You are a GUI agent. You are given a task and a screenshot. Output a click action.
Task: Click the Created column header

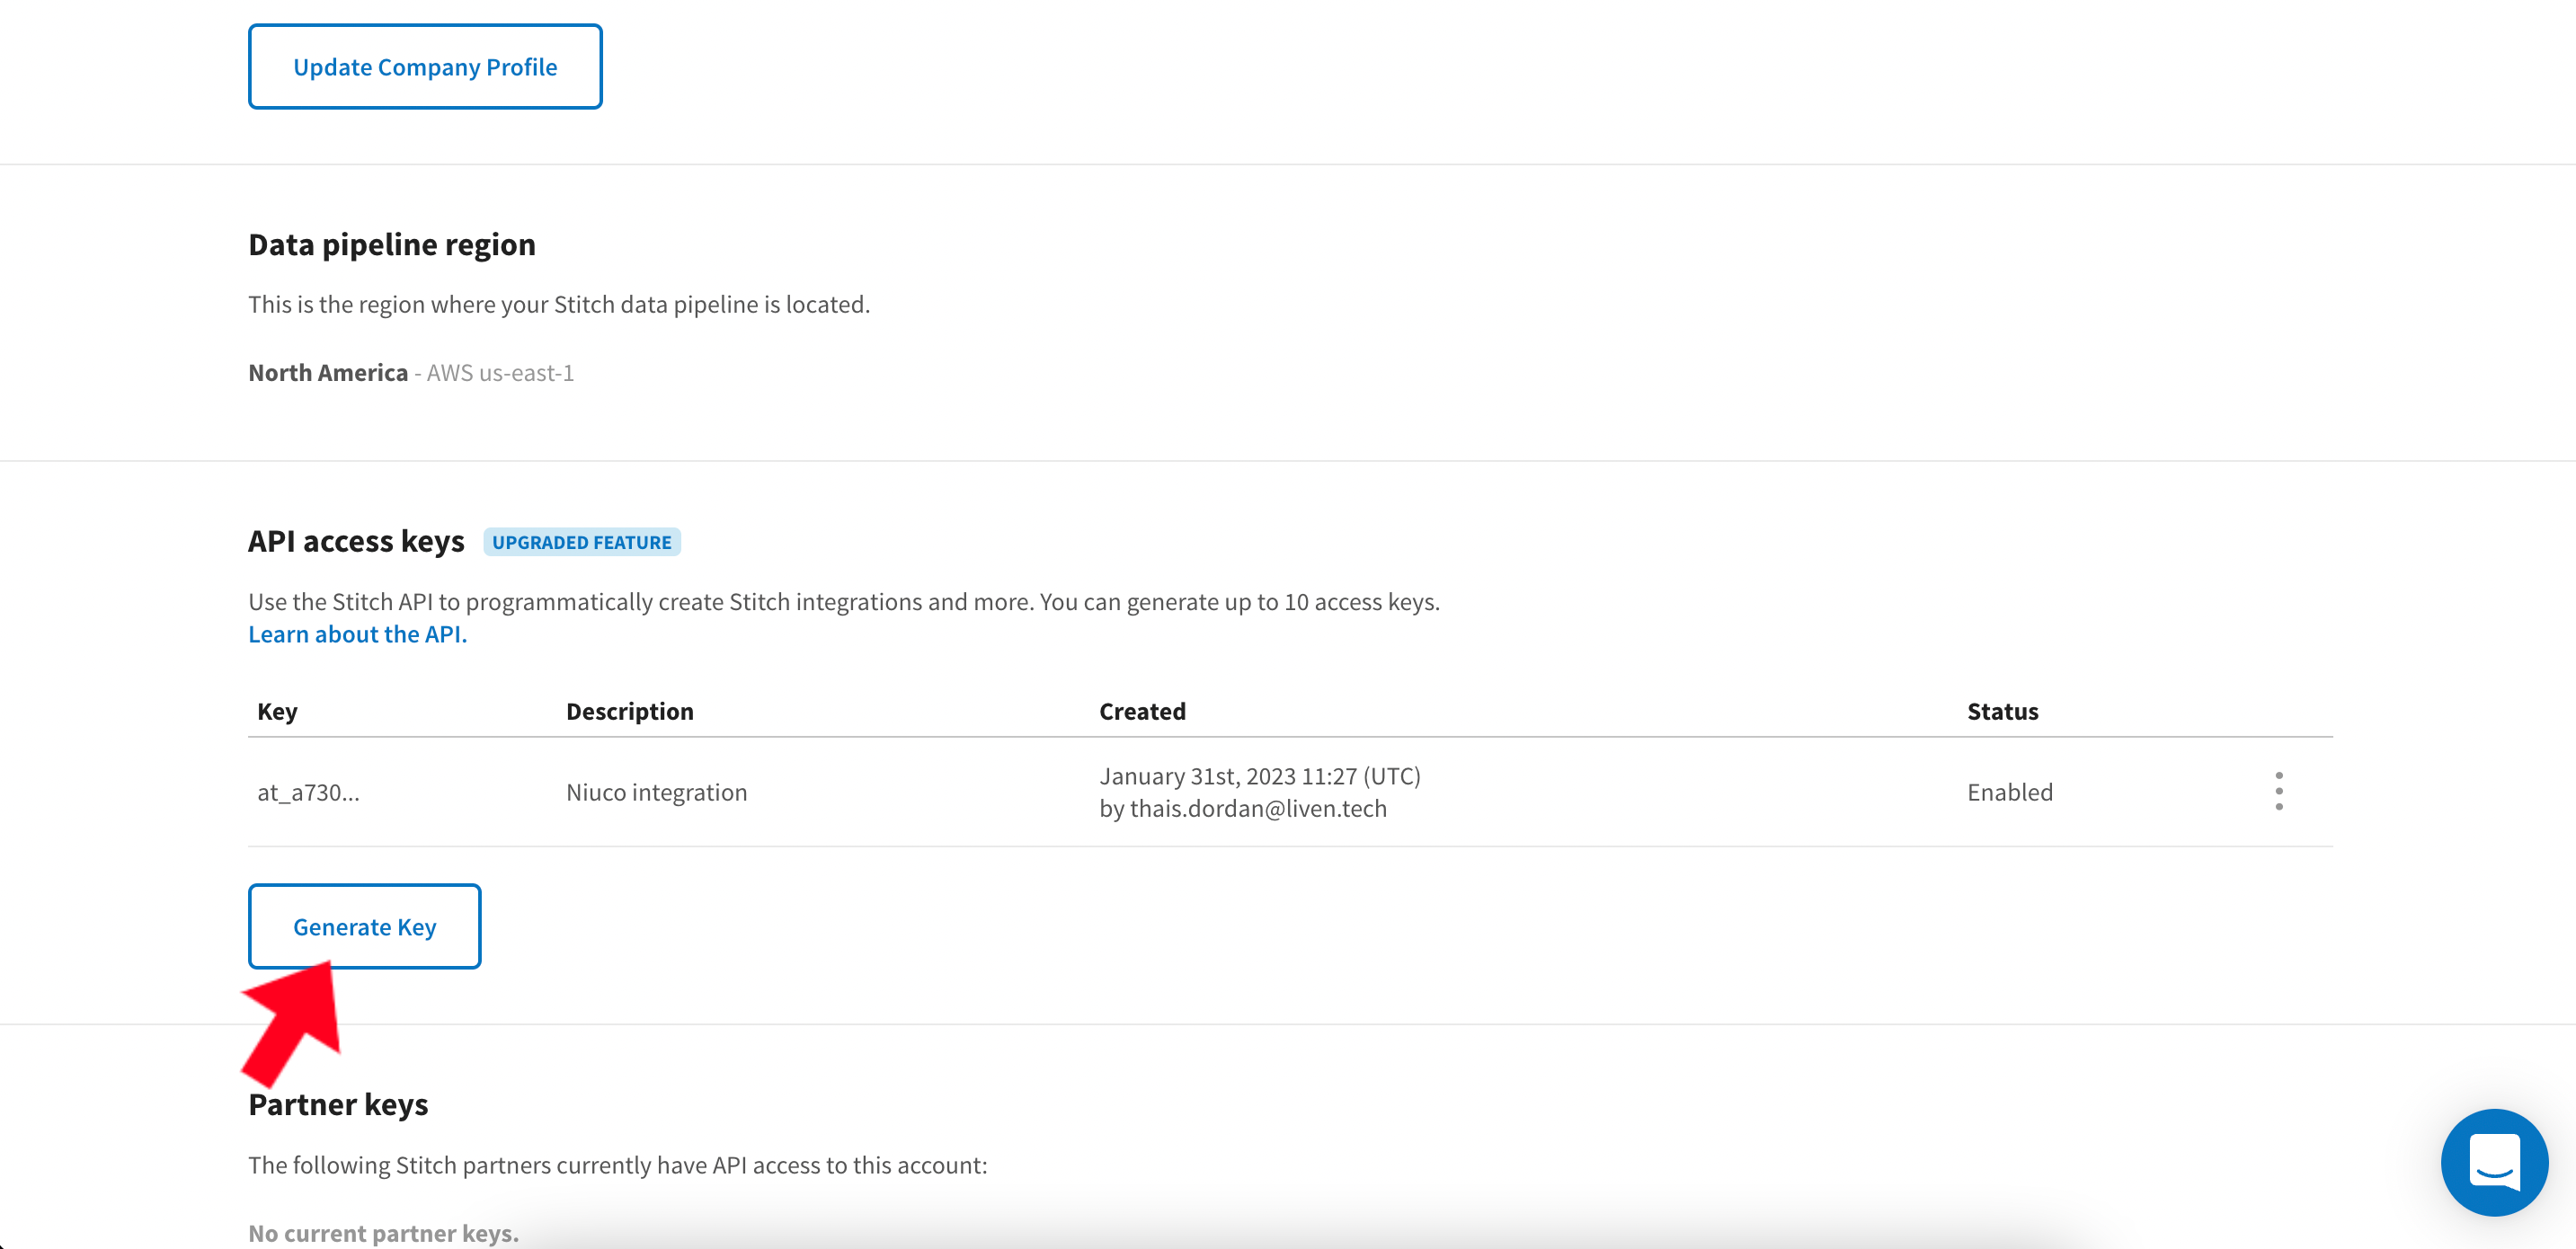1142,711
